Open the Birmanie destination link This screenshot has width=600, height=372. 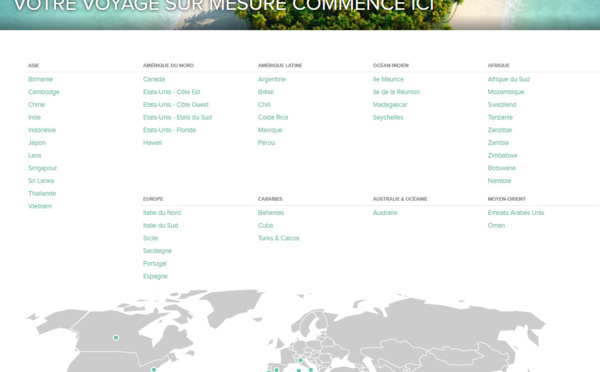(41, 79)
